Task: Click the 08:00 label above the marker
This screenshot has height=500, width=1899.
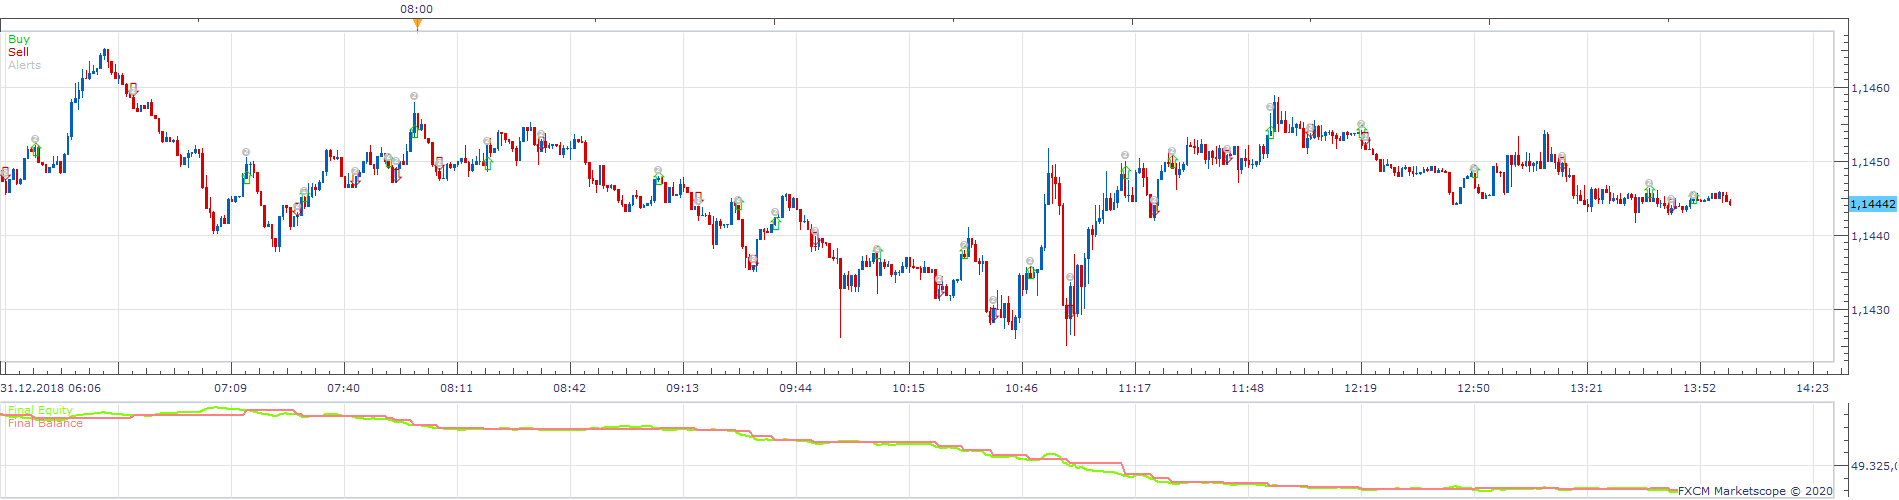Action: click(x=417, y=9)
